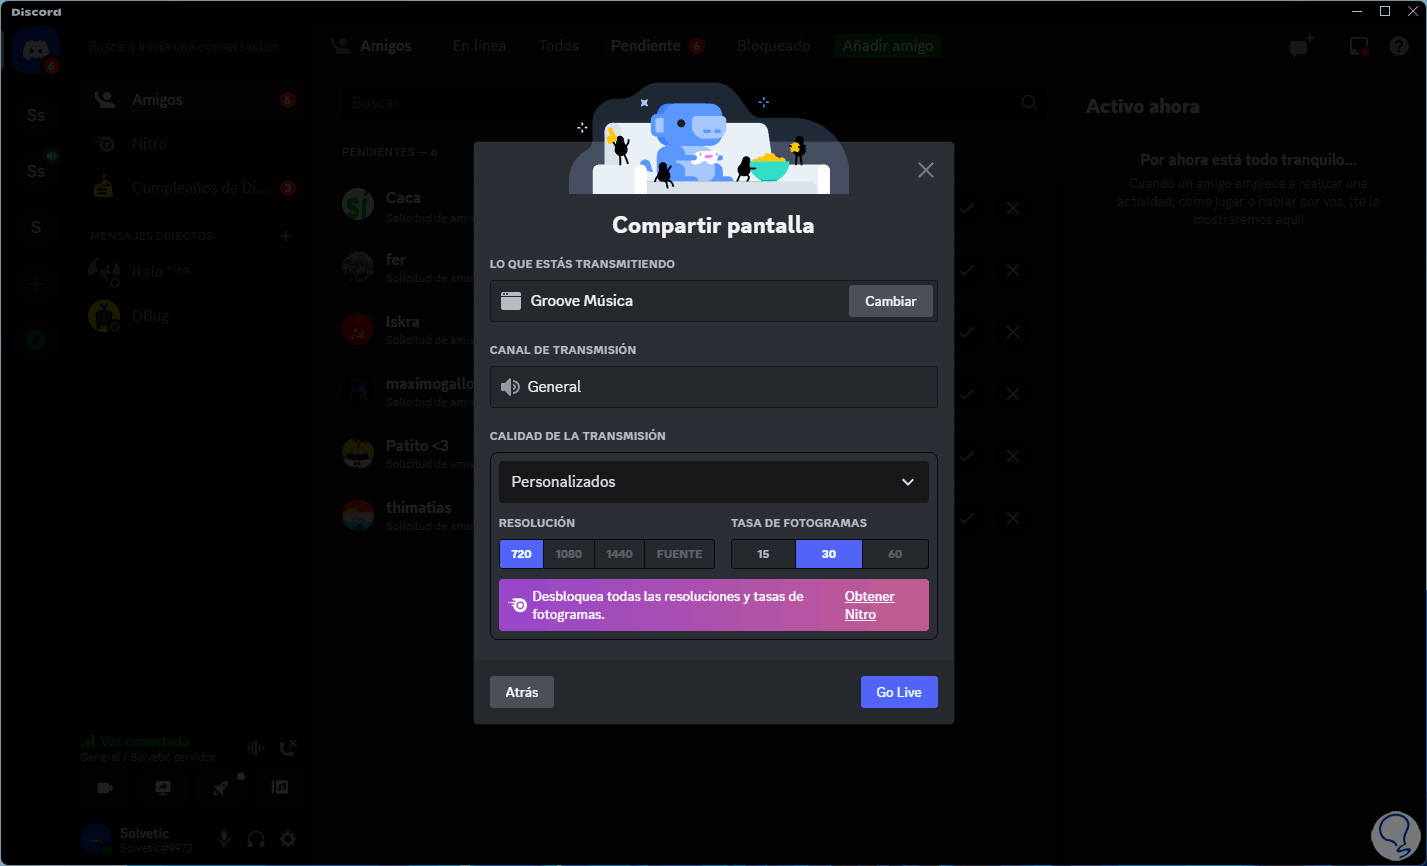Open user settings gear

point(288,840)
